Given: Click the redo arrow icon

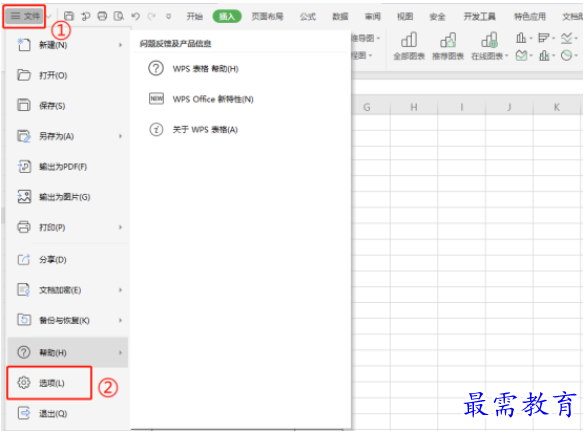Looking at the screenshot, I should click(x=151, y=16).
